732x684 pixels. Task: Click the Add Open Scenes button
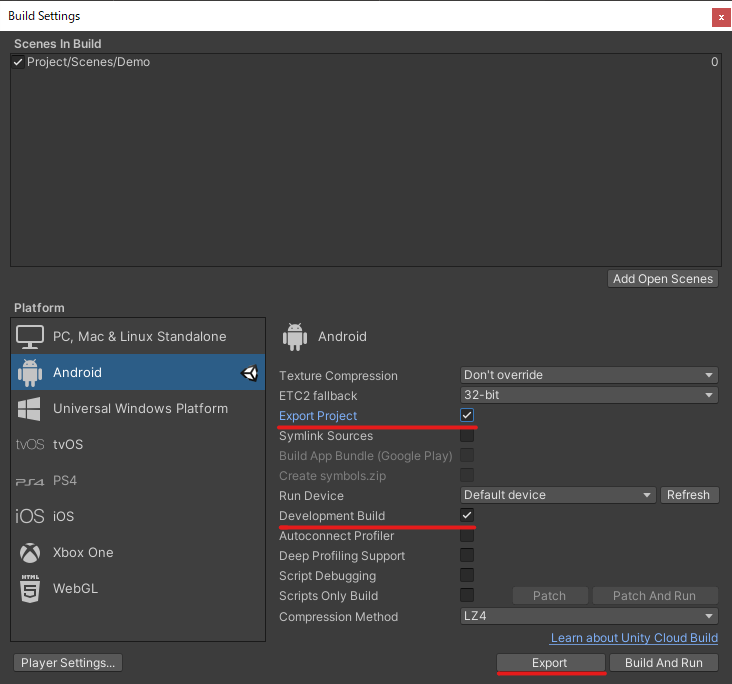click(663, 279)
